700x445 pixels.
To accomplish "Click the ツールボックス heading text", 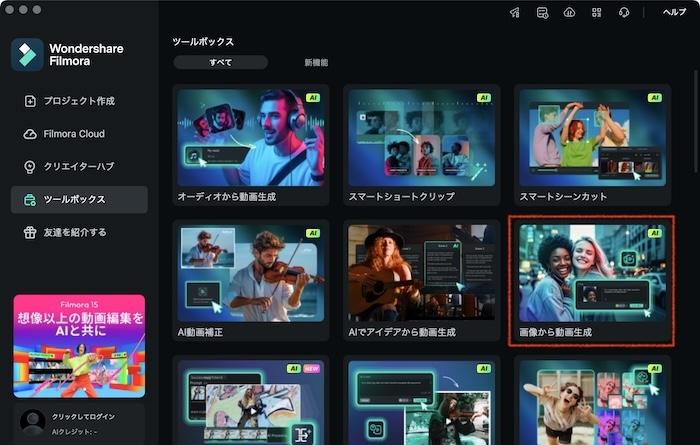I will 203,42.
